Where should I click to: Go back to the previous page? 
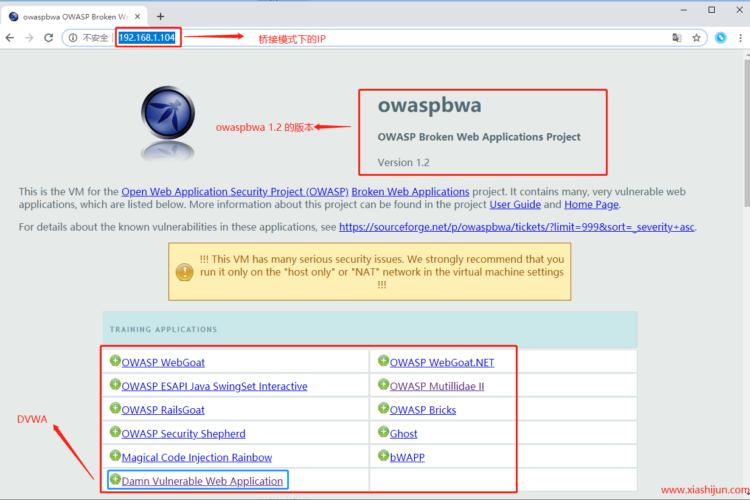pyautogui.click(x=10, y=38)
